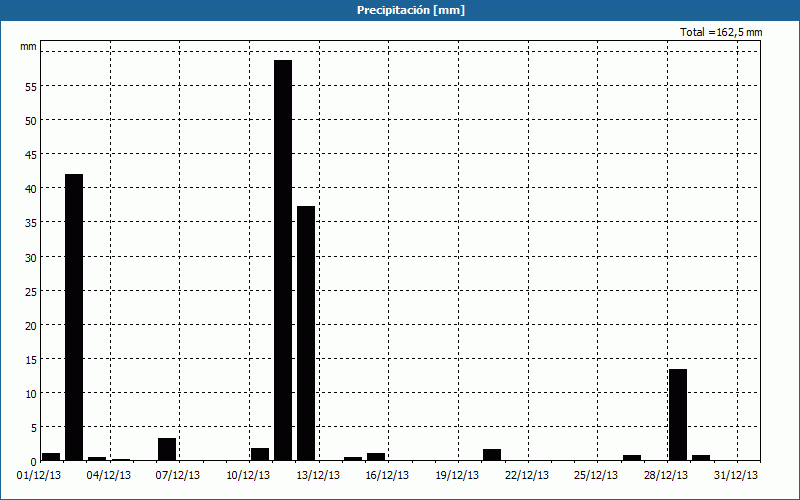Screen dimensions: 800x500
Task: Click the x-axis label 22/12/13
Action: (527, 476)
